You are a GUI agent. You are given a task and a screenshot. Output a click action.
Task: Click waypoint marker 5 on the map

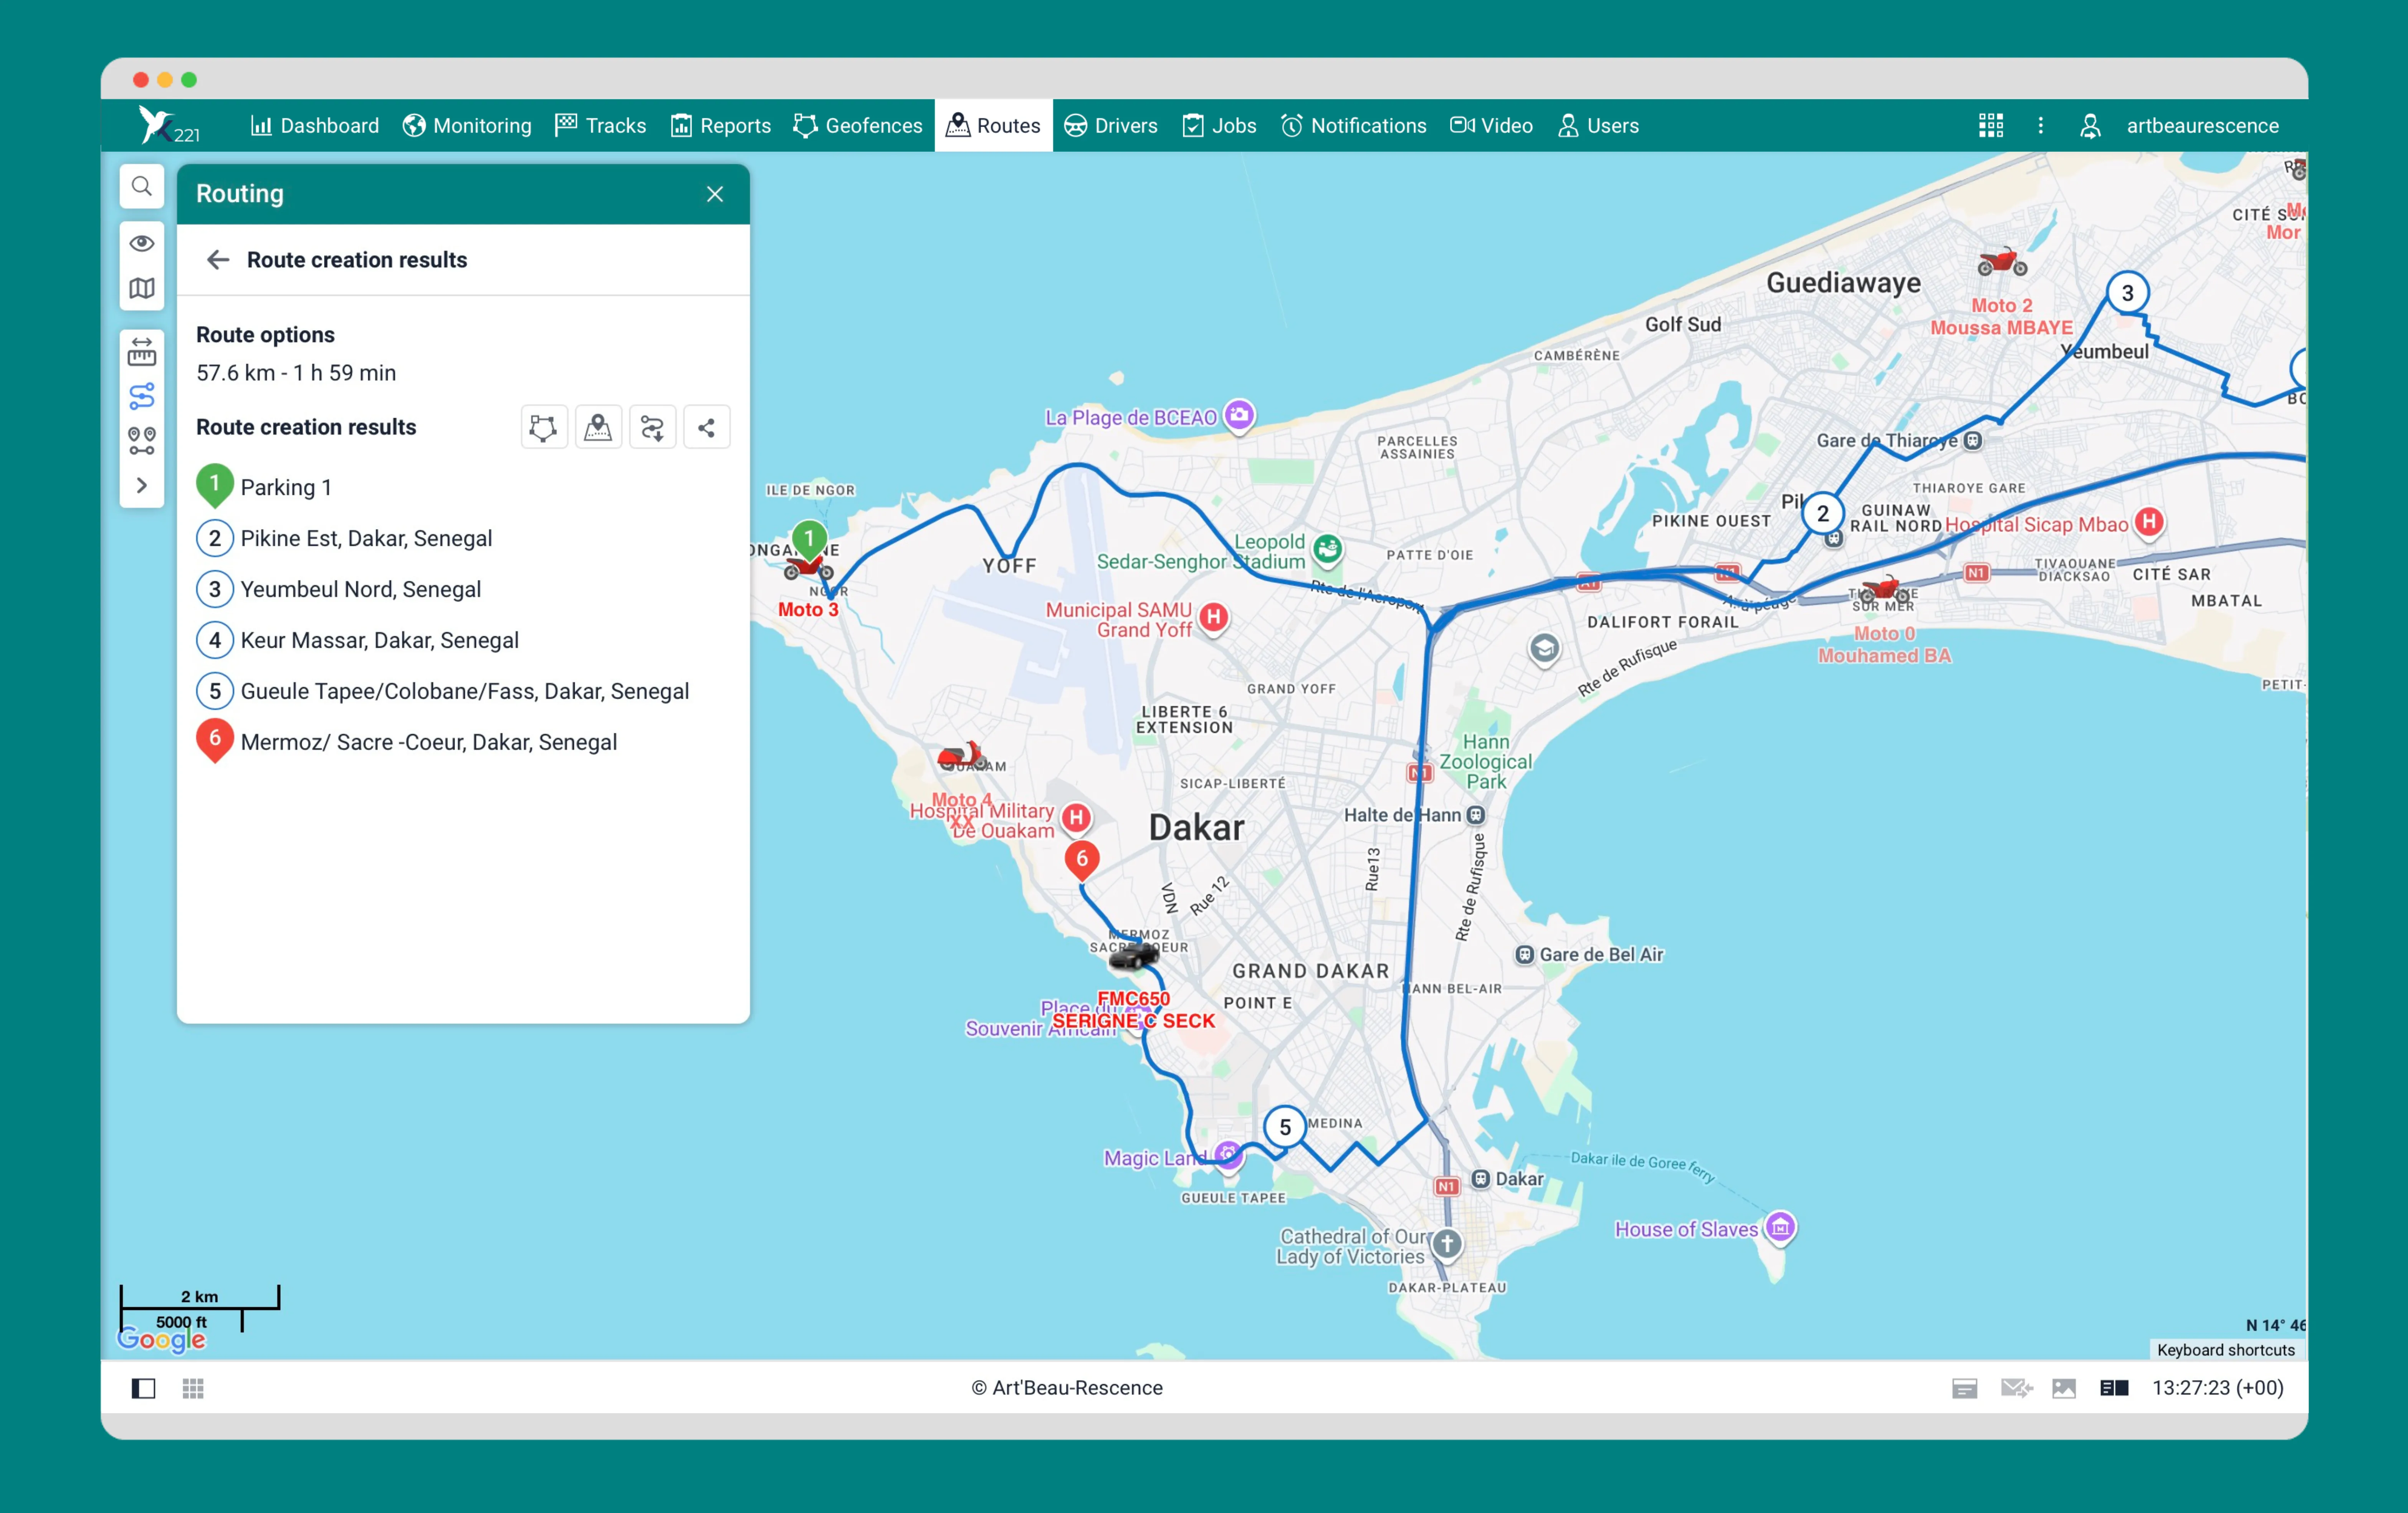[1285, 1127]
